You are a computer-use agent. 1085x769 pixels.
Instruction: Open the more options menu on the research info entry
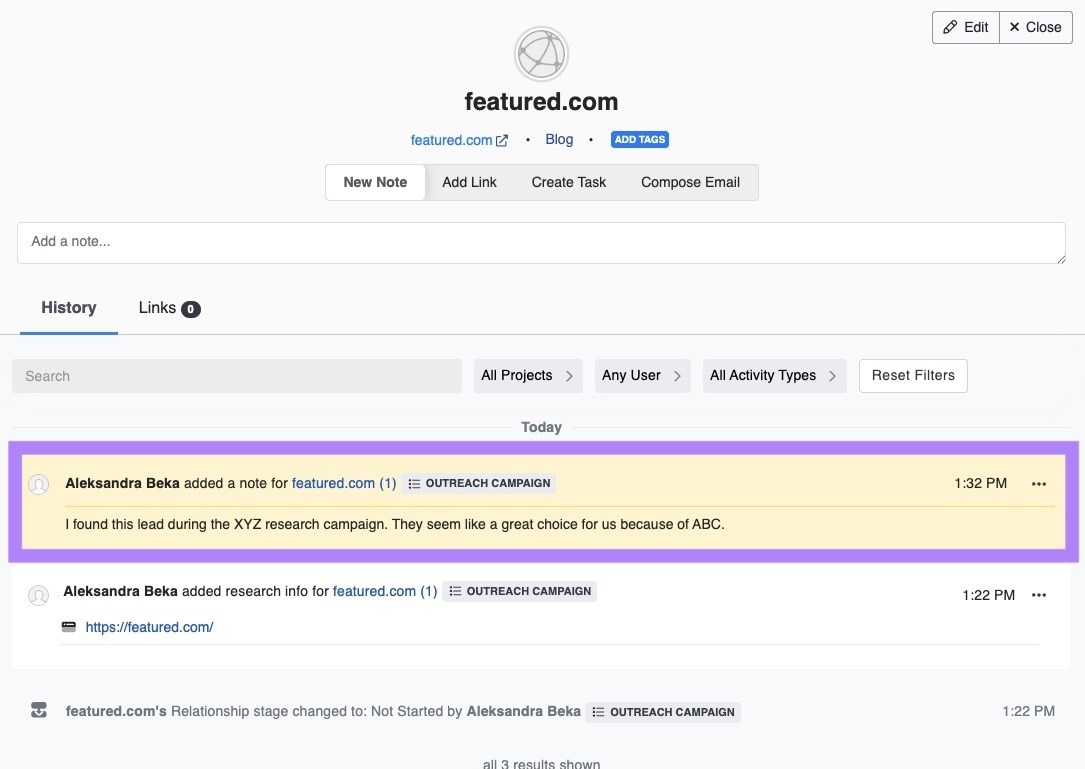click(x=1038, y=595)
